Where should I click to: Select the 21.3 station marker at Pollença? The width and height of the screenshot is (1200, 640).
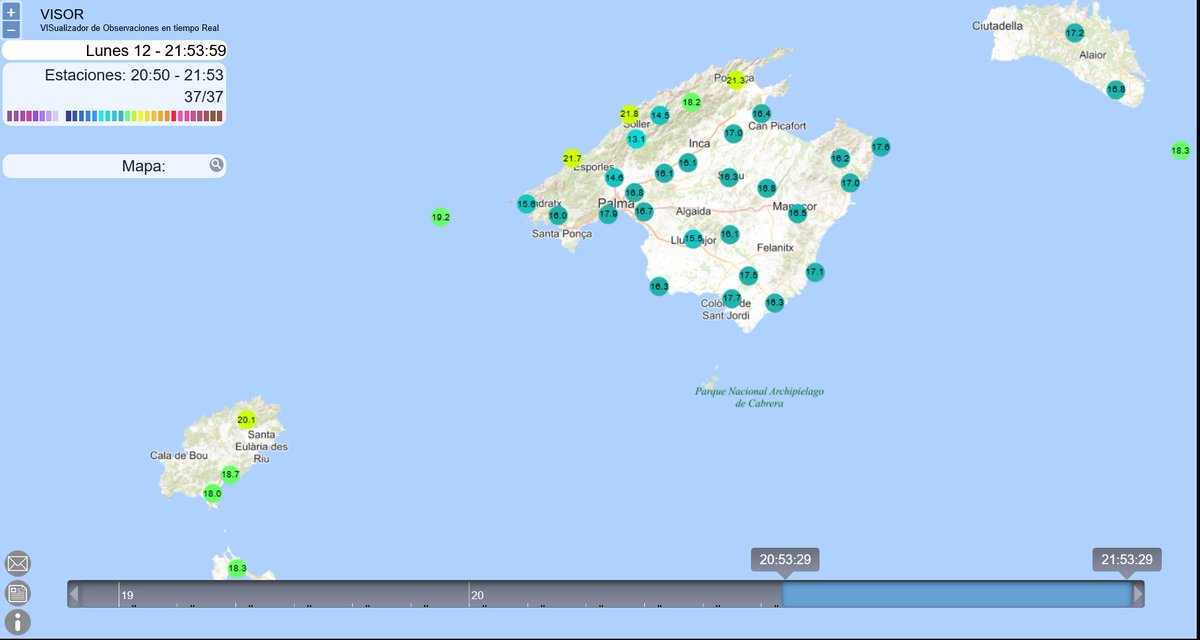pyautogui.click(x=737, y=80)
